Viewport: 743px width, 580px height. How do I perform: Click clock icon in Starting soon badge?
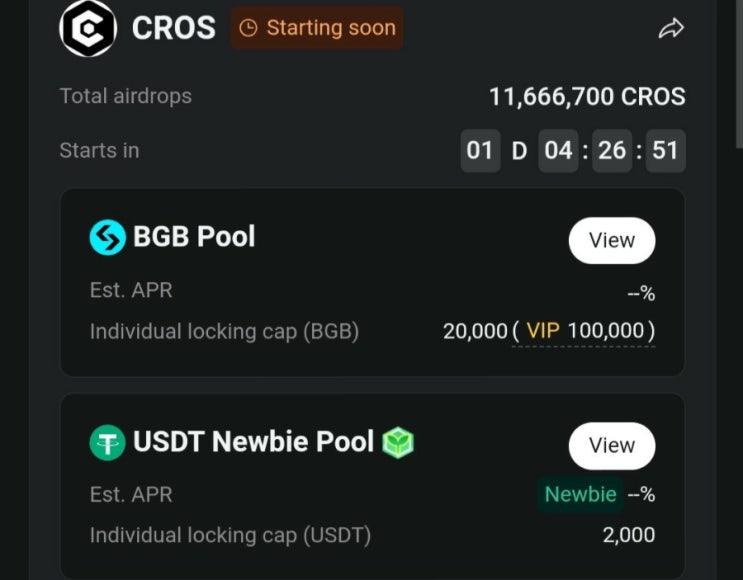(248, 28)
